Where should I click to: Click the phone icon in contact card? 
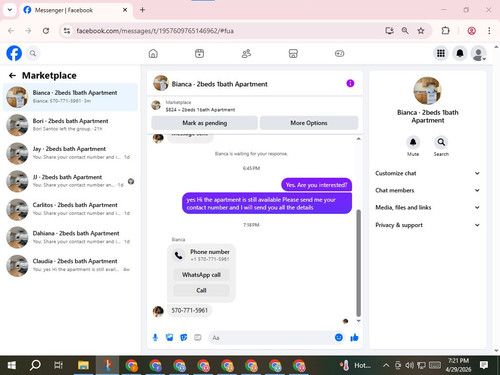click(x=179, y=255)
